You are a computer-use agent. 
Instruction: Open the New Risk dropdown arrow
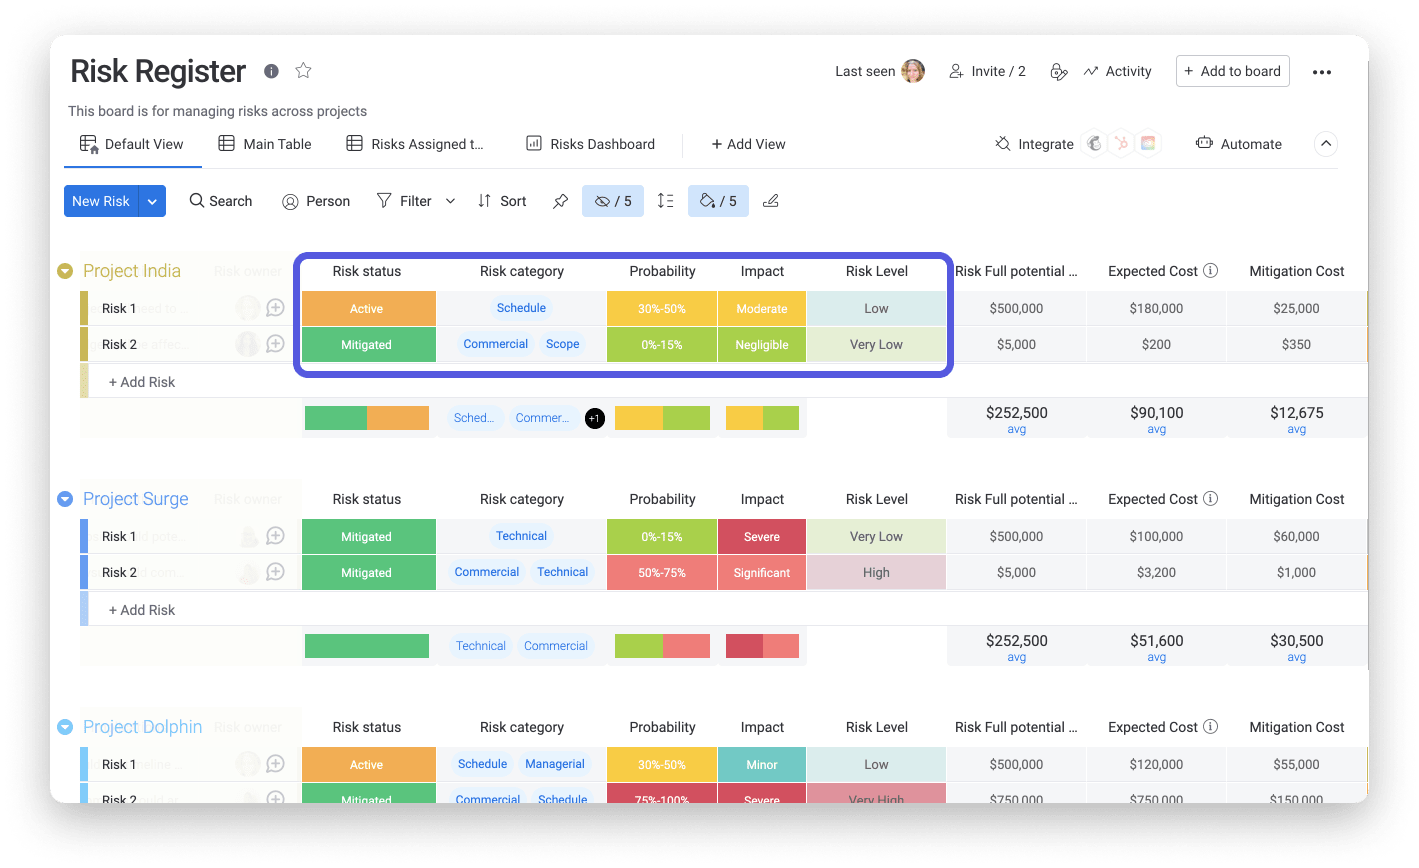click(x=152, y=201)
